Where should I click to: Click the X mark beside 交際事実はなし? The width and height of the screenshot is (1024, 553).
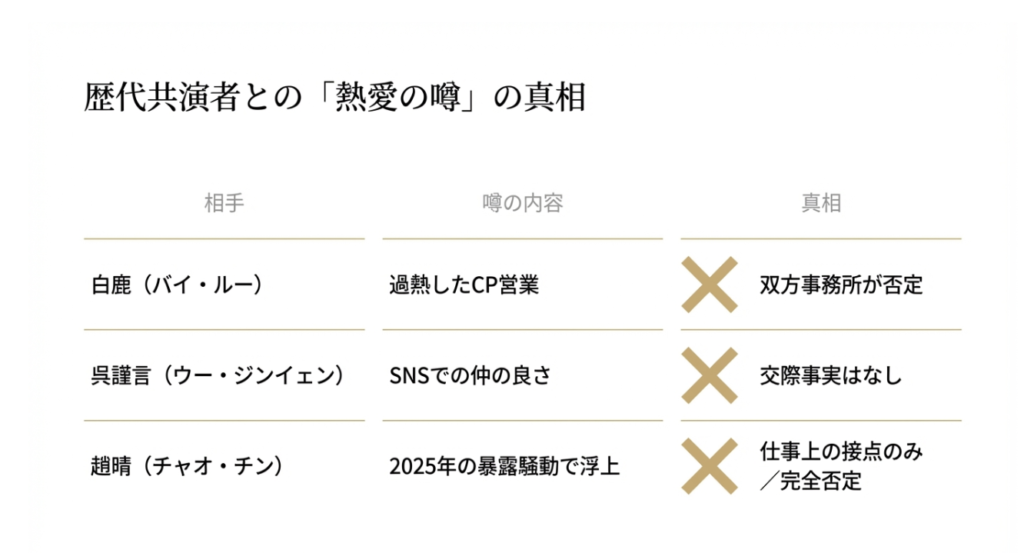point(709,376)
